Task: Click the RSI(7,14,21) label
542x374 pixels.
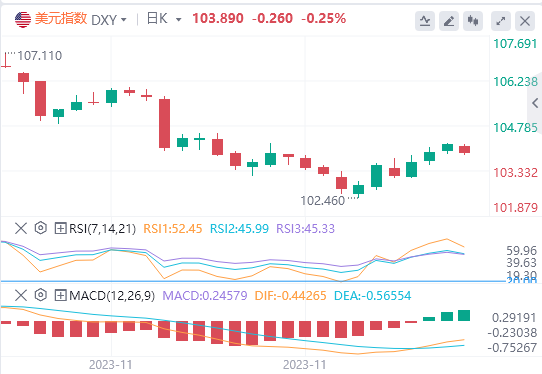Action: coord(102,229)
